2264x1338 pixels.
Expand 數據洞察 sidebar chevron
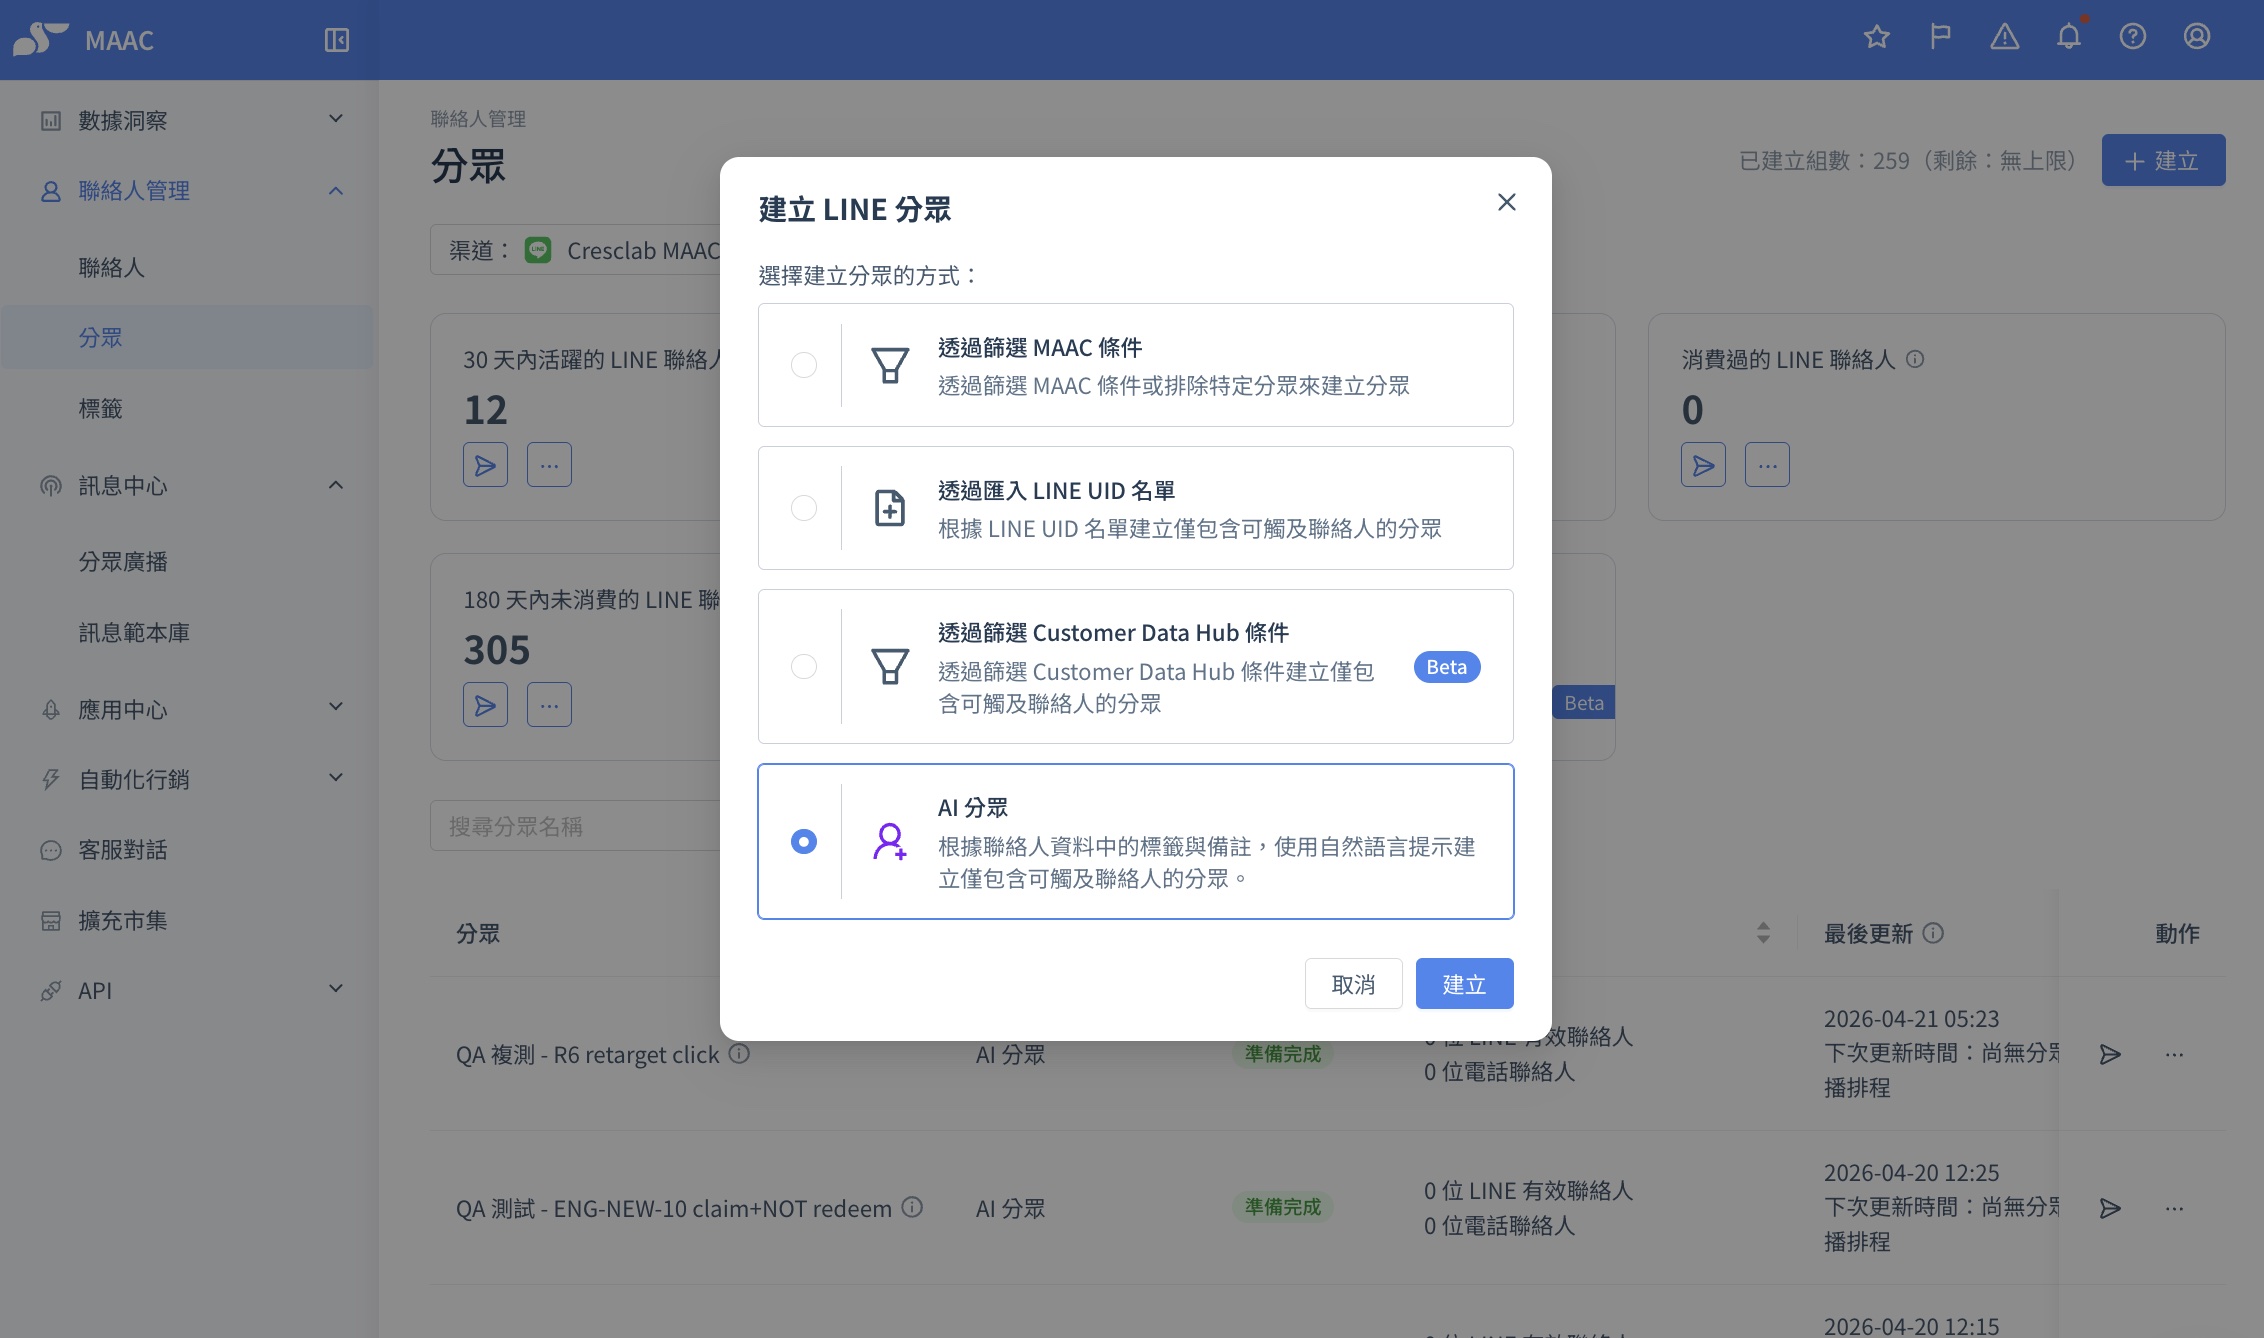coord(336,119)
